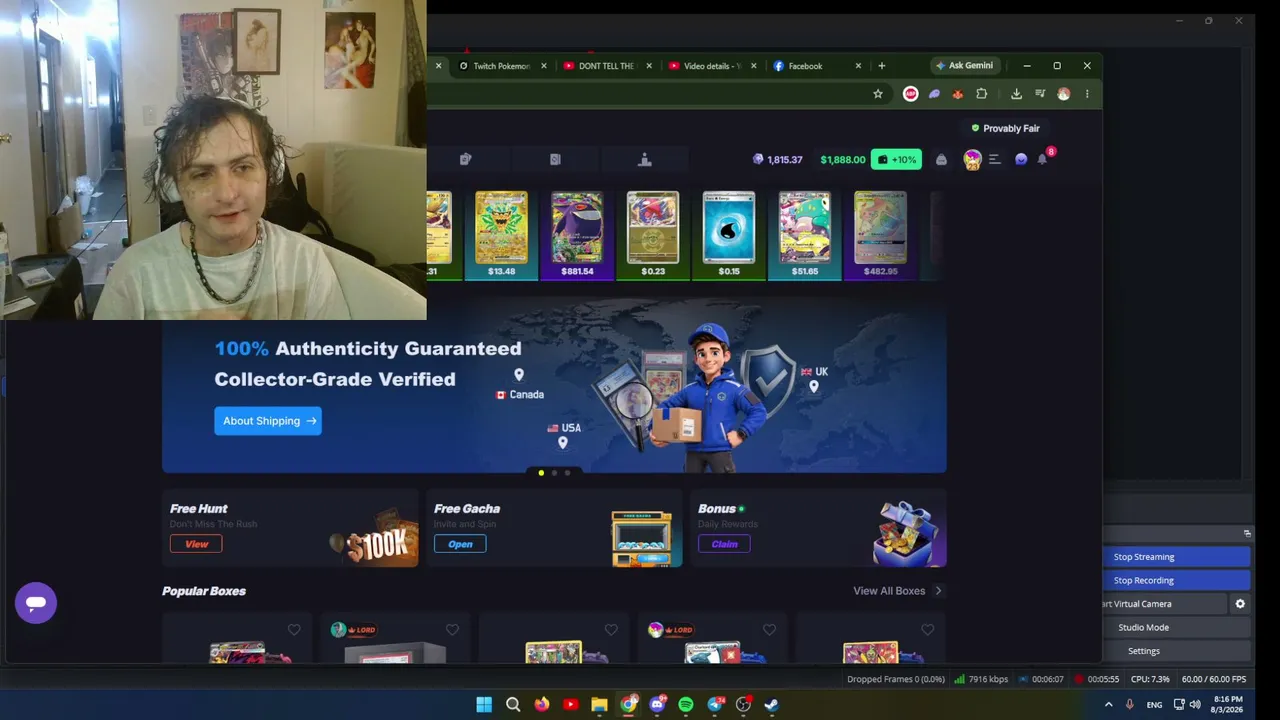Open the user avatar profile
1280x720 pixels.
coord(972,160)
